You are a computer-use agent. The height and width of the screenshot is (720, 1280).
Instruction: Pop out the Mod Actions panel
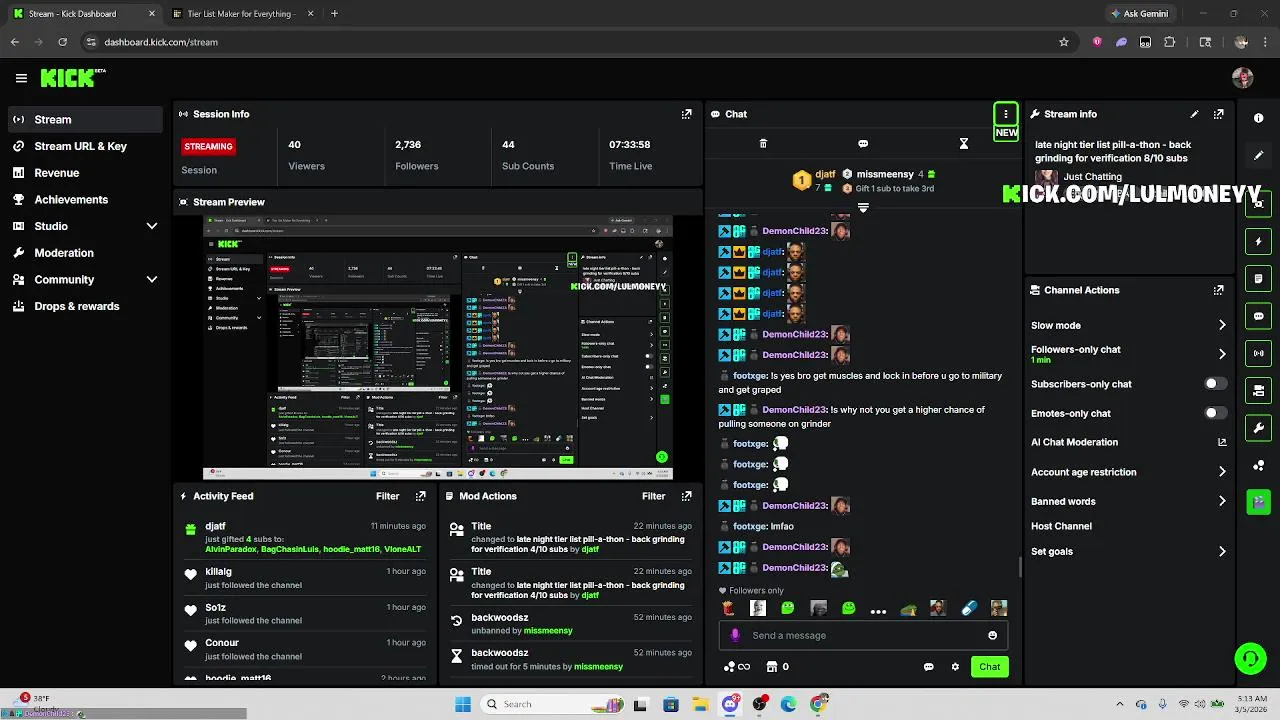686,496
